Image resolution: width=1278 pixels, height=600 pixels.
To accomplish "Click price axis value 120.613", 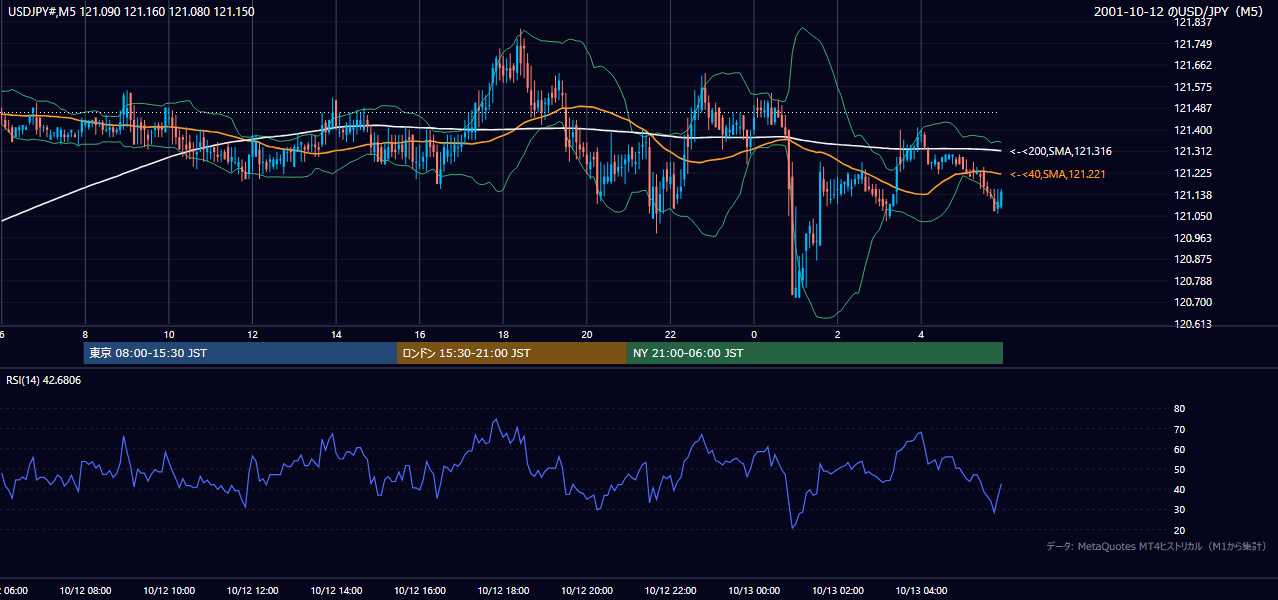I will [x=1193, y=324].
